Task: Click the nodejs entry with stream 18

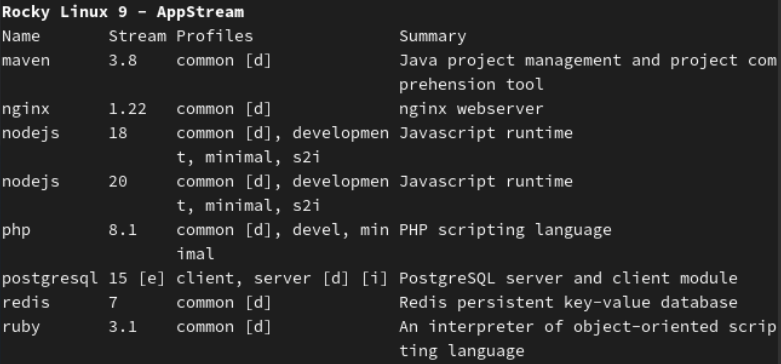Action: [30, 133]
